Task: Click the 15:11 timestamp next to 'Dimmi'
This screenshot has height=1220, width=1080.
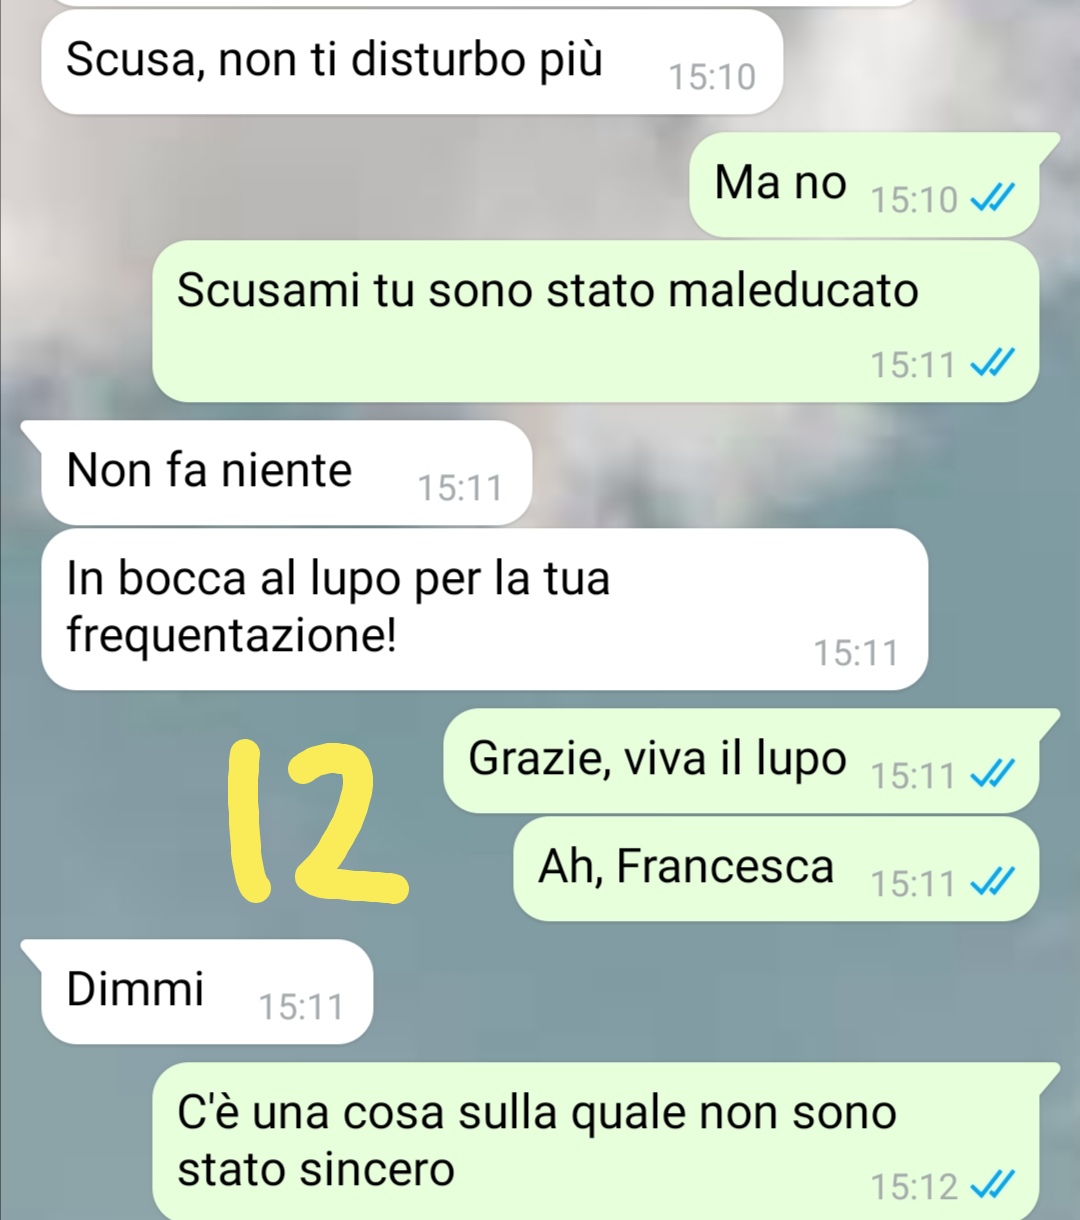Action: pyautogui.click(x=301, y=1007)
